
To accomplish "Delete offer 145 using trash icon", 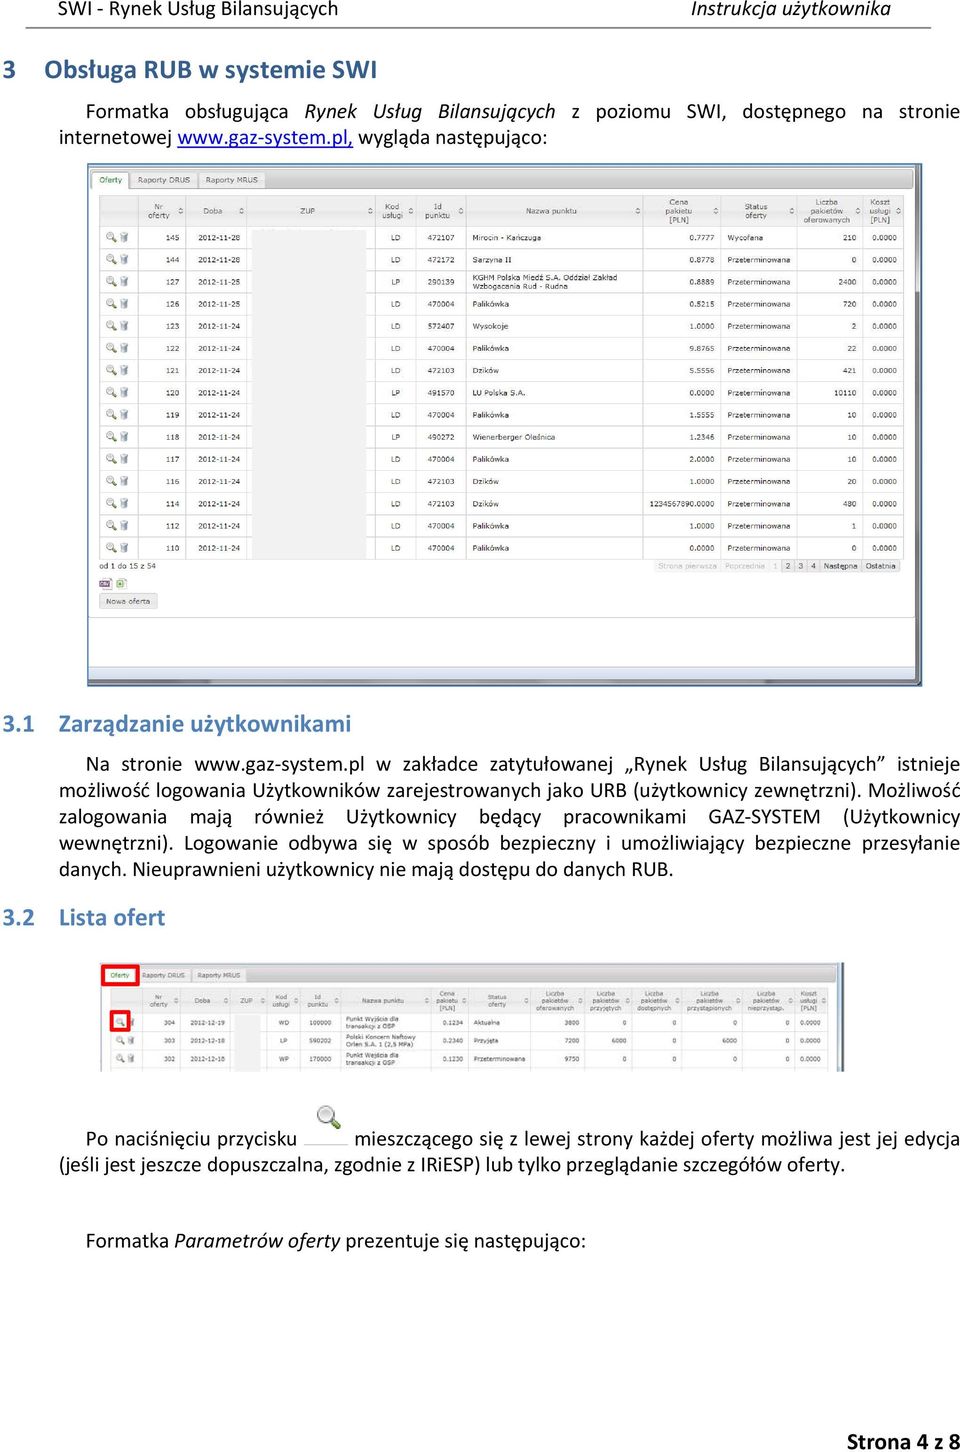I will pyautogui.click(x=124, y=237).
